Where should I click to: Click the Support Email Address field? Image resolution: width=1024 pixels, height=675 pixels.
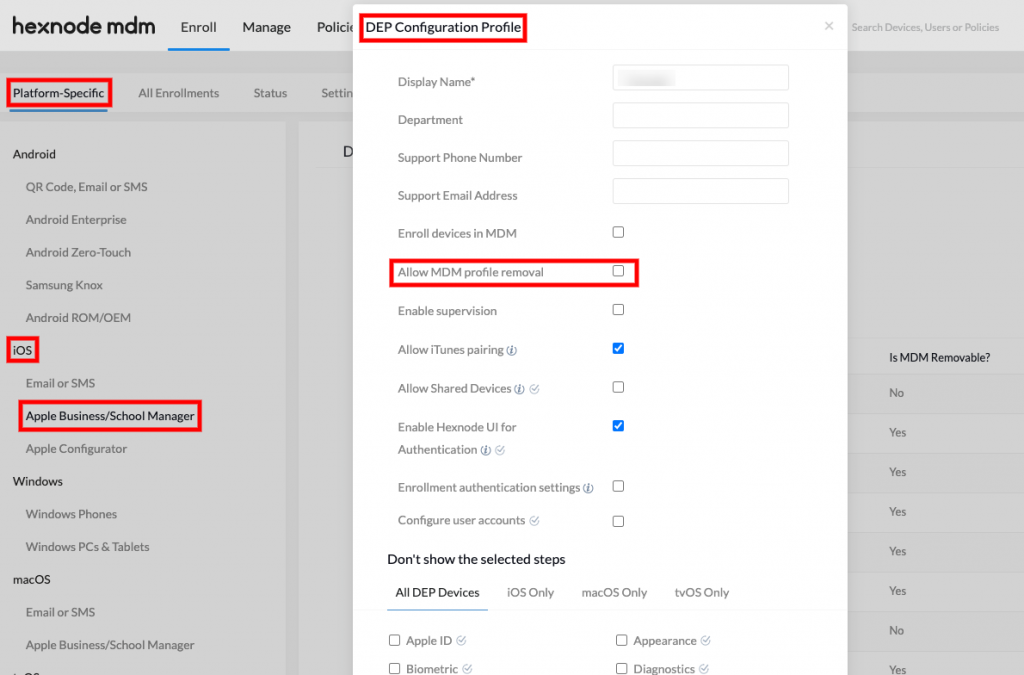point(700,191)
